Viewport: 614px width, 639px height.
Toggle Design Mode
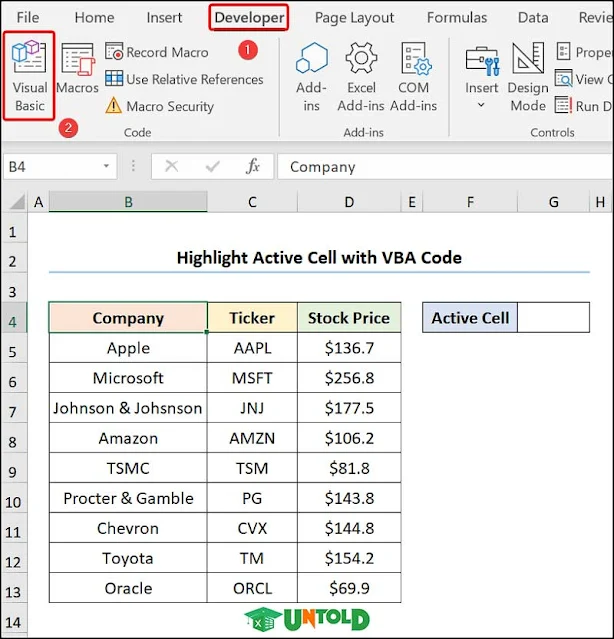coord(528,77)
